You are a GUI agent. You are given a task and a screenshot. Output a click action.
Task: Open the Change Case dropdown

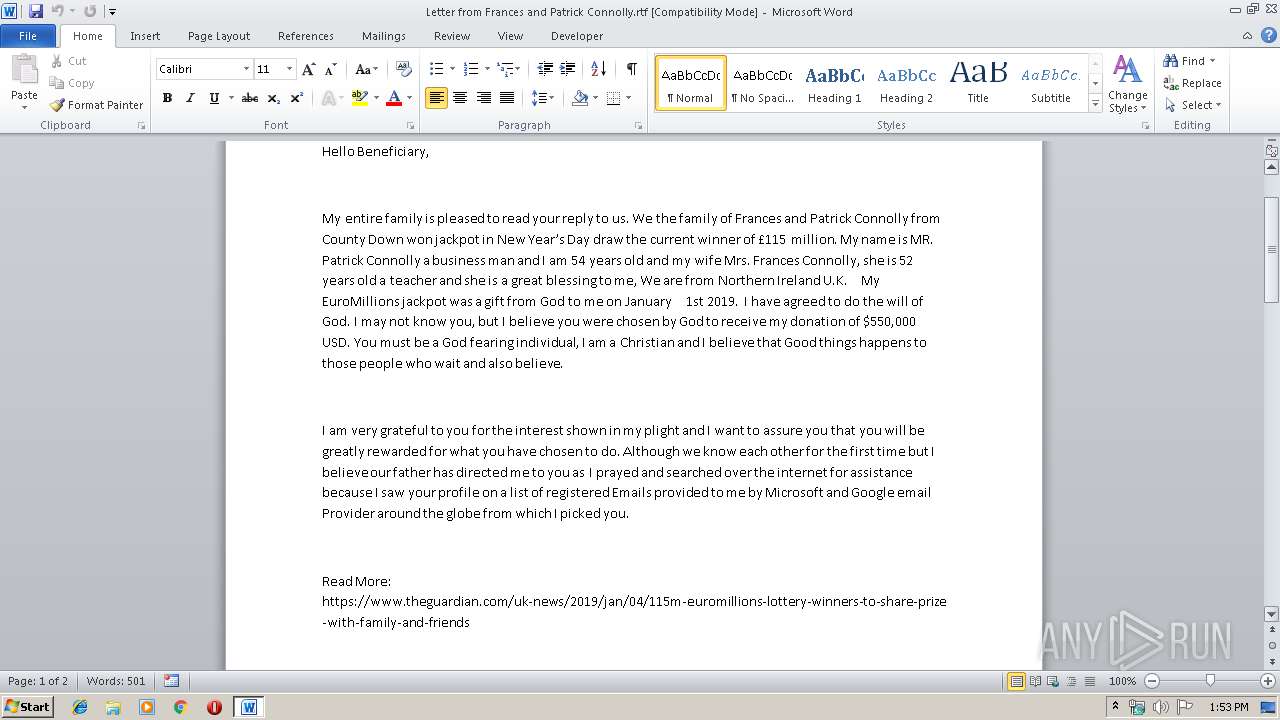coord(366,69)
